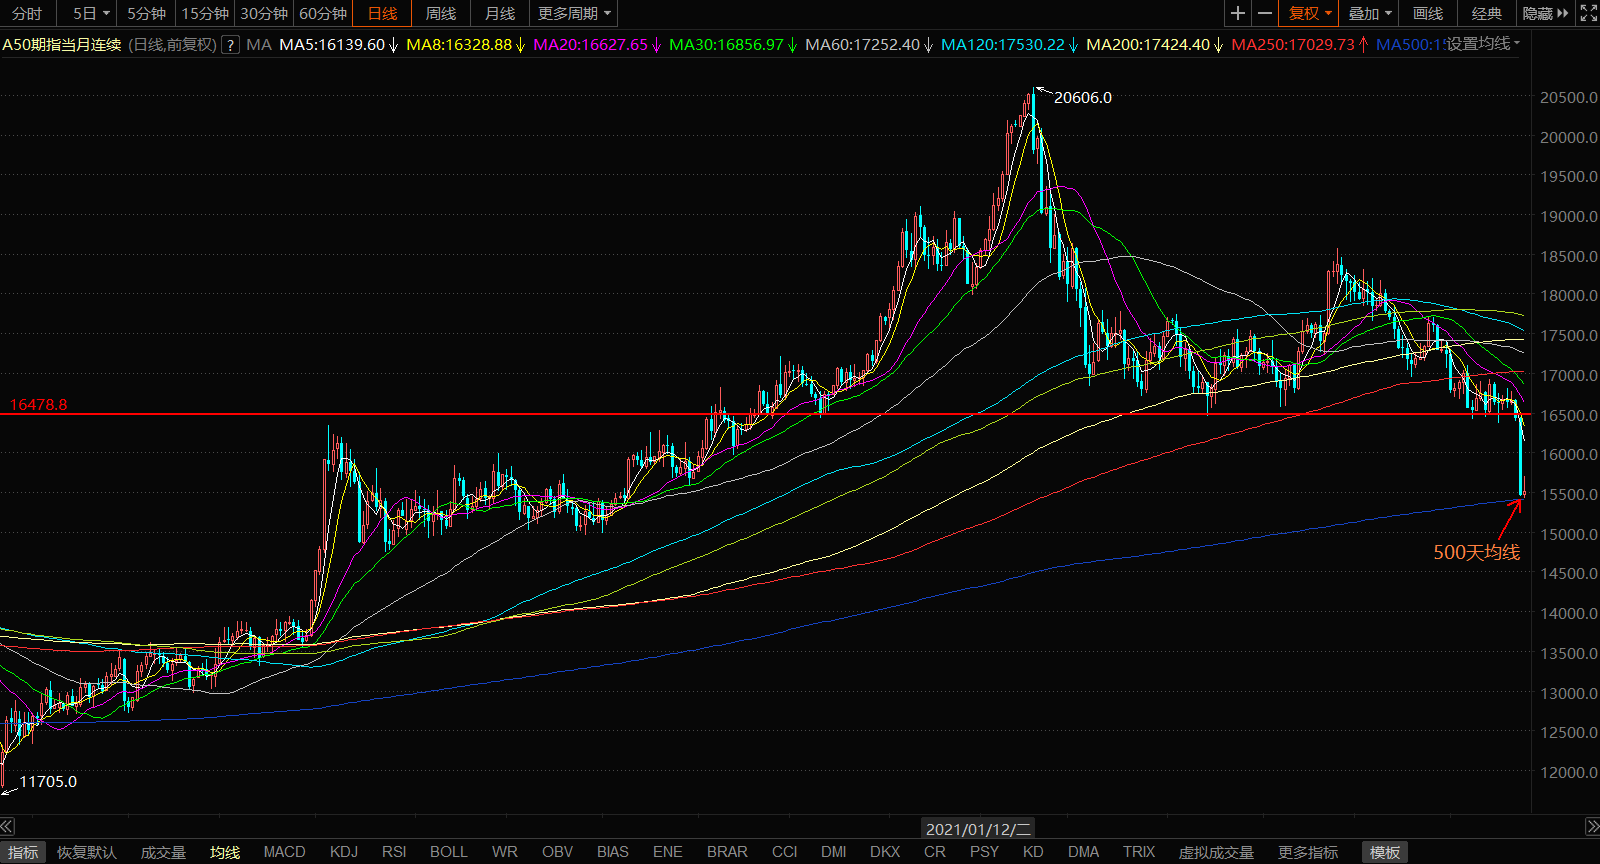Select the WR indicator
This screenshot has width=1600, height=864.
click(x=505, y=852)
